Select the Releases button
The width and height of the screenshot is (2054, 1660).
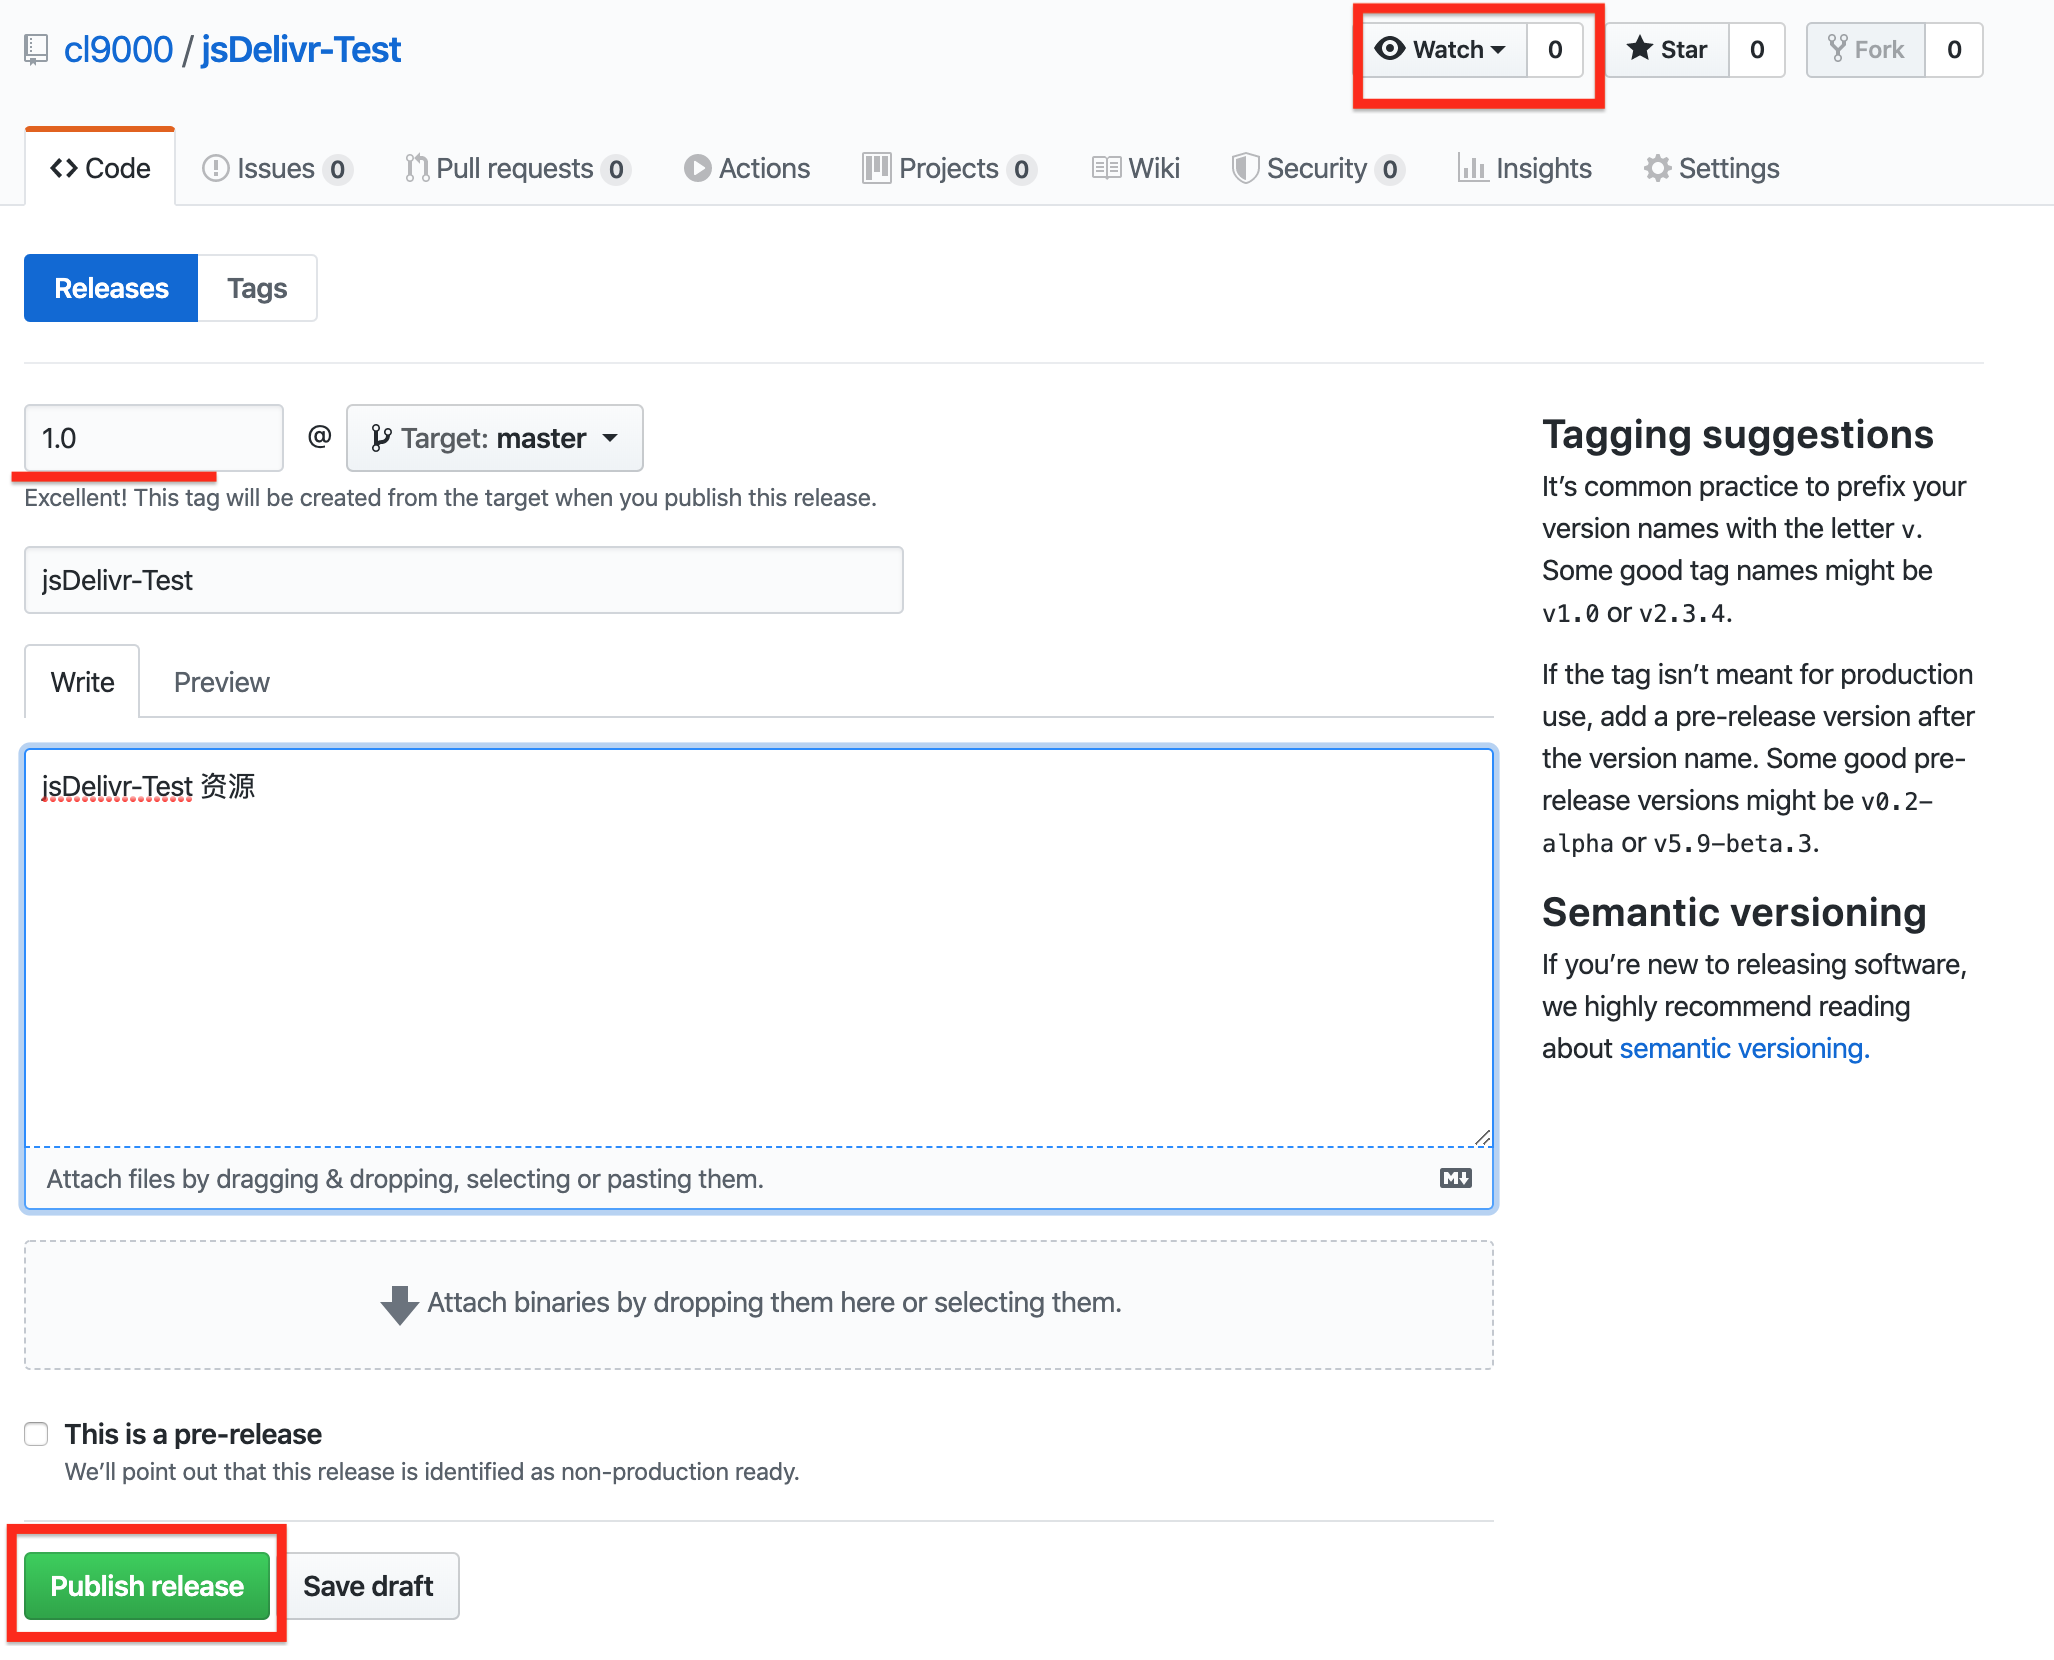pyautogui.click(x=111, y=288)
